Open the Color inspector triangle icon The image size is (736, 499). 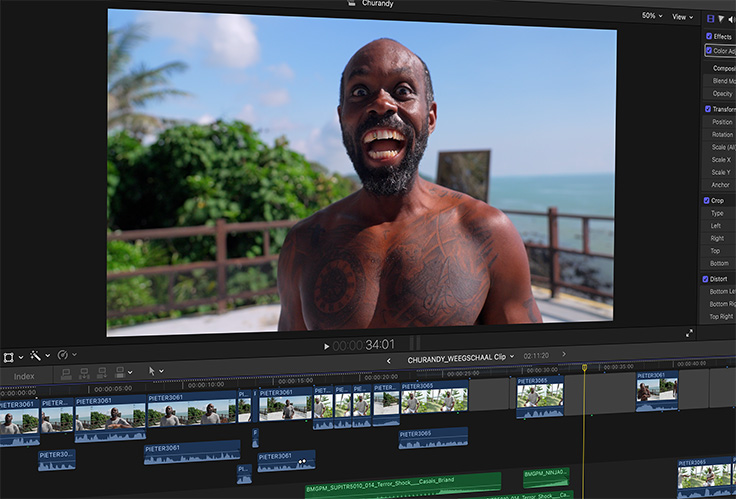[x=721, y=19]
